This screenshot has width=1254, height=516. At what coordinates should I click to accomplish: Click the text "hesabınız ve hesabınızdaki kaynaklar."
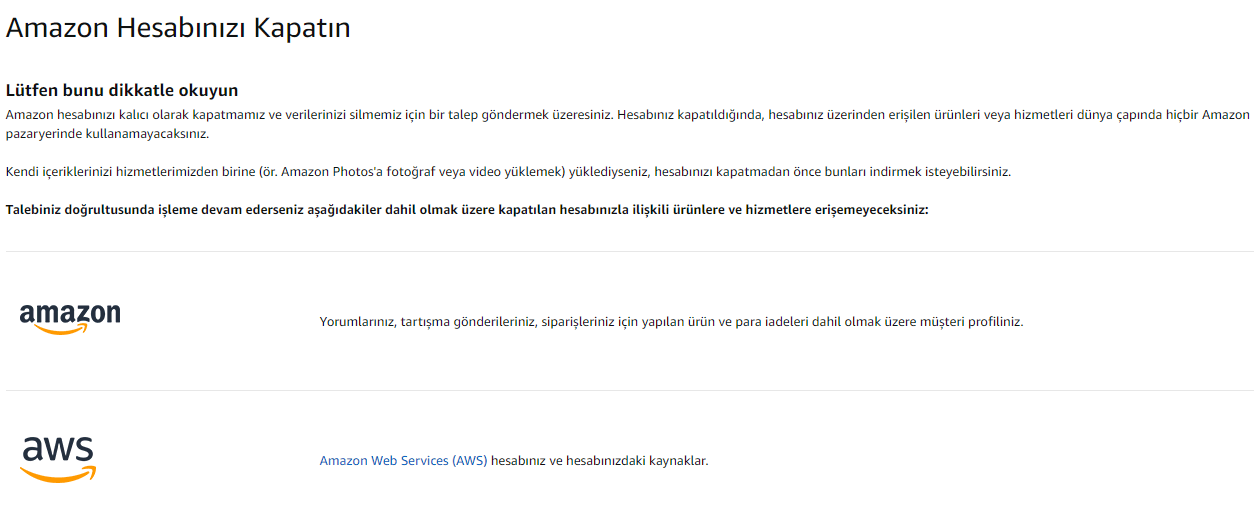600,461
